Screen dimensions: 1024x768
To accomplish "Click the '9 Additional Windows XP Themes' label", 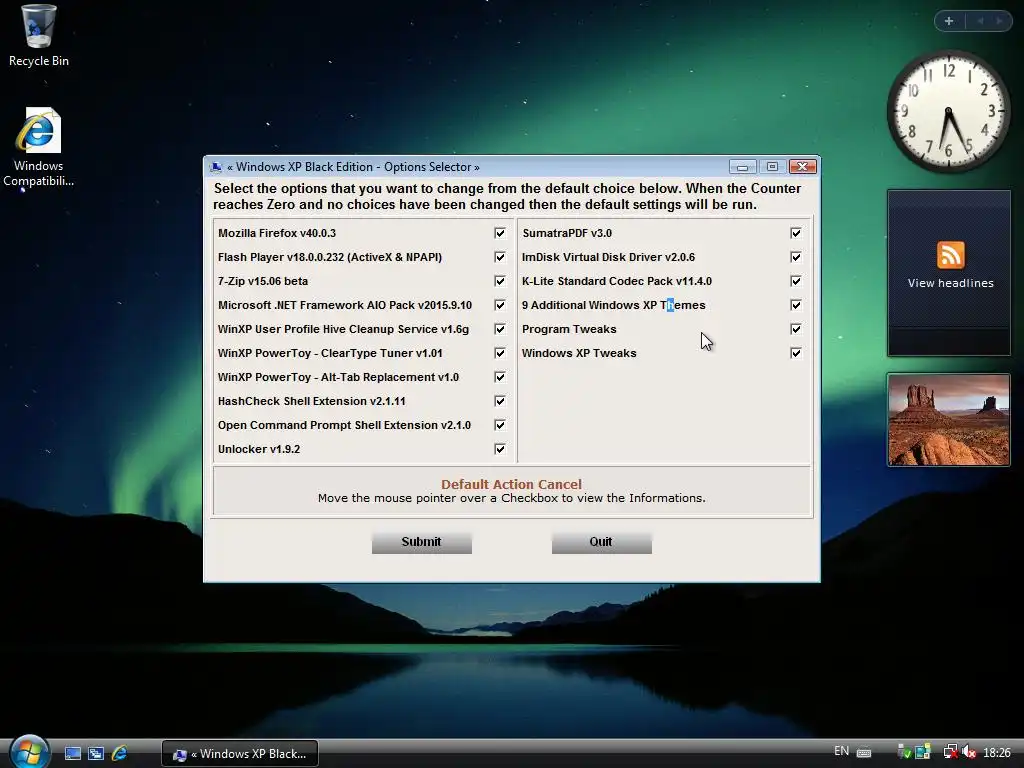I will [x=614, y=305].
